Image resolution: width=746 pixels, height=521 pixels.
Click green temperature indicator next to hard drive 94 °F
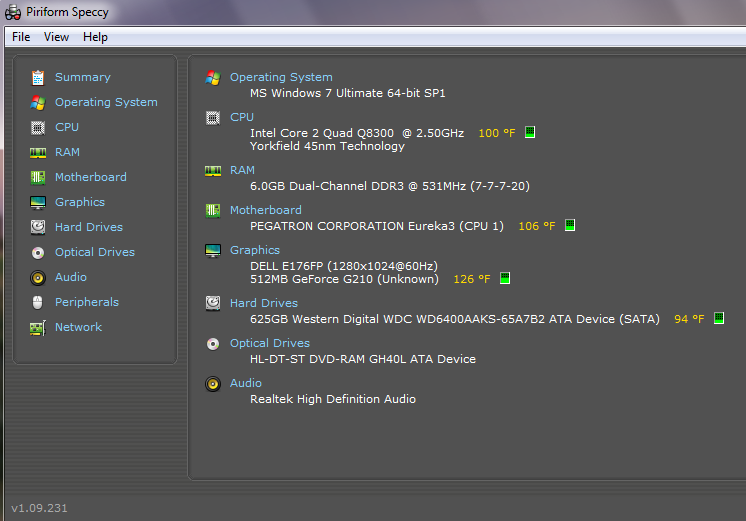[x=719, y=318]
